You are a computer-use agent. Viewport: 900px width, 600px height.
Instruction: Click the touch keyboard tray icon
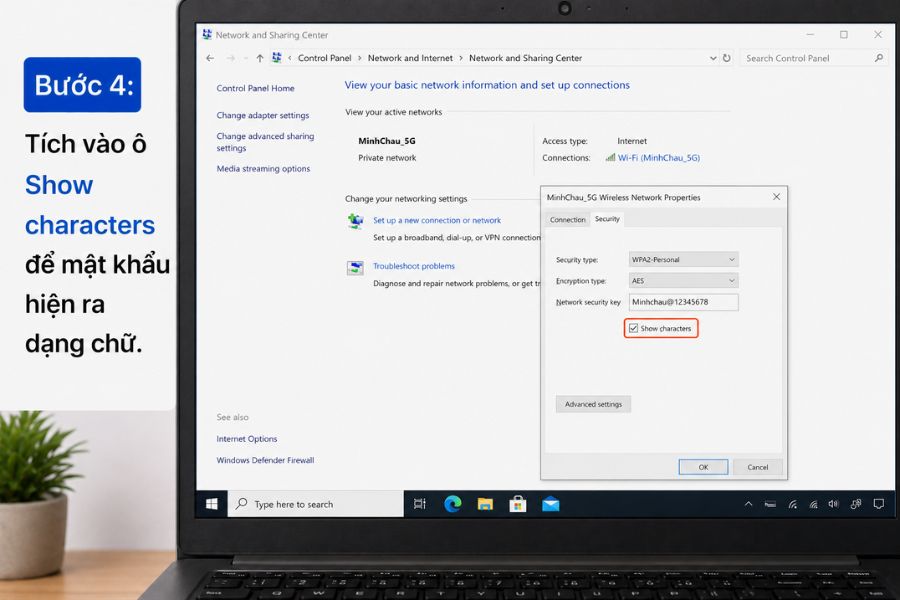770,504
